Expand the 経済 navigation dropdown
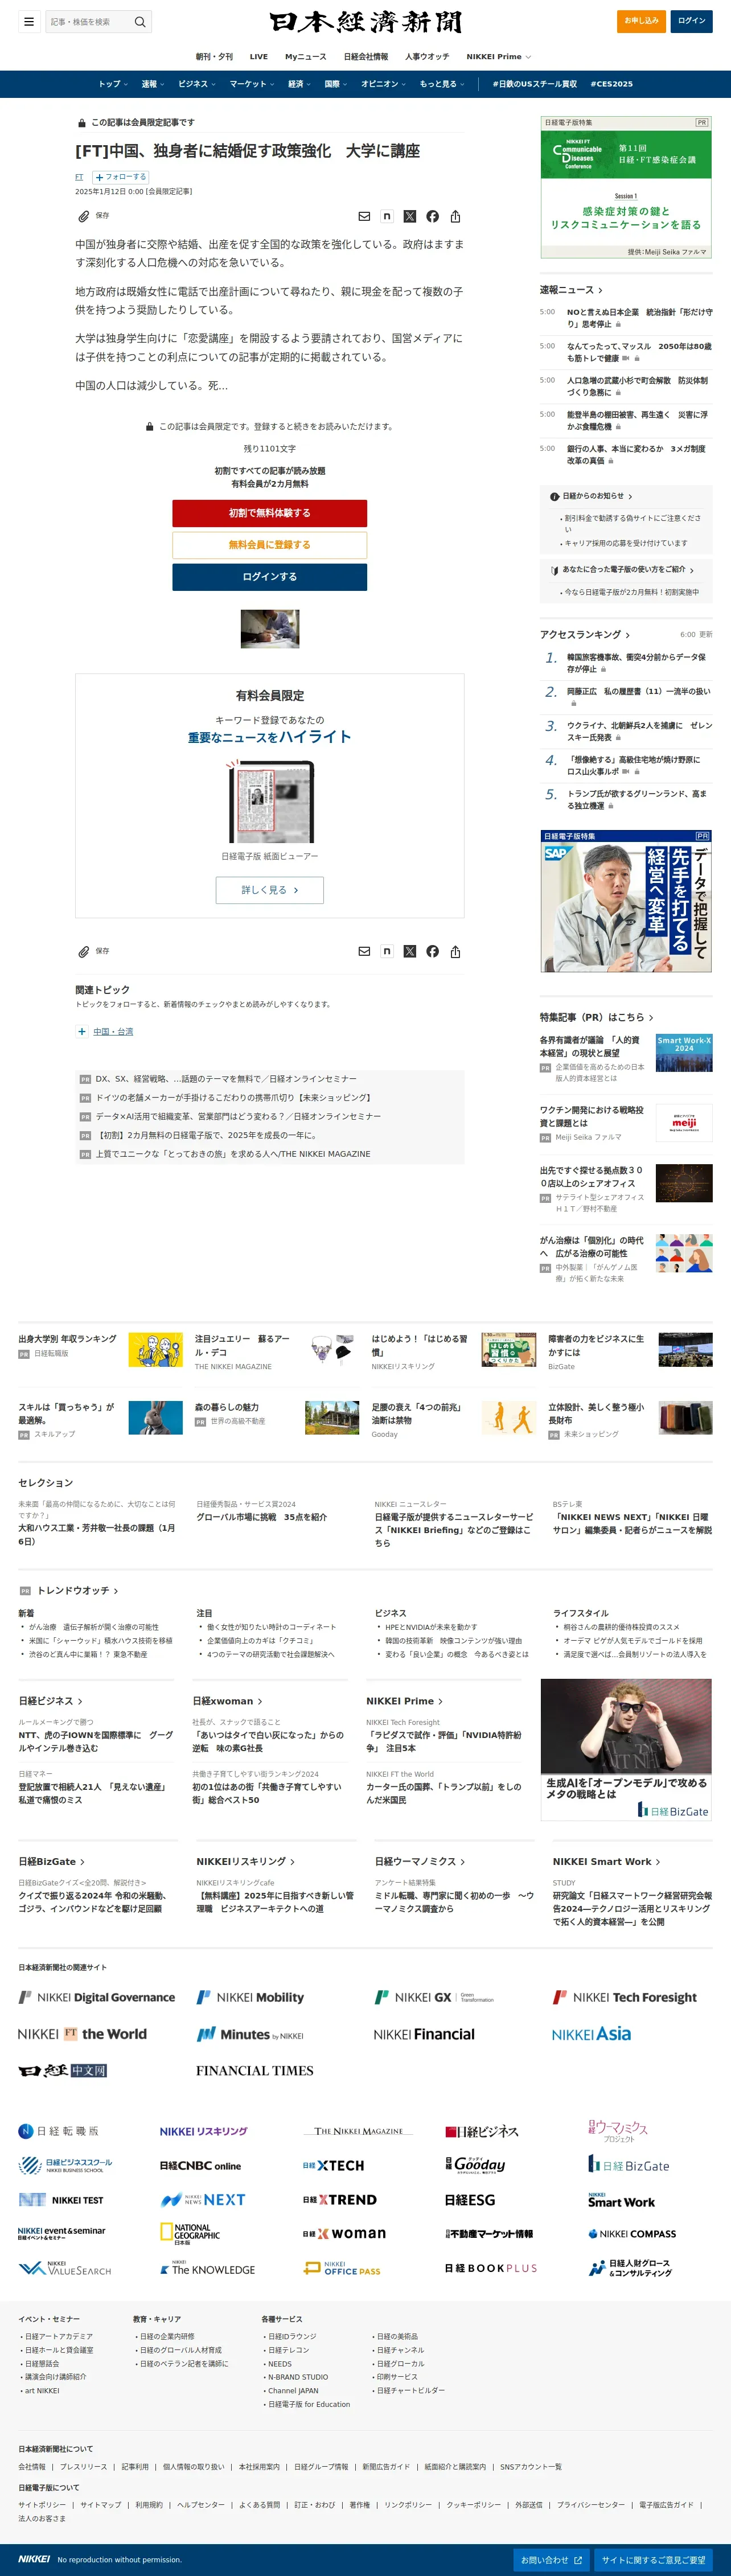The image size is (731, 2576). [x=300, y=84]
